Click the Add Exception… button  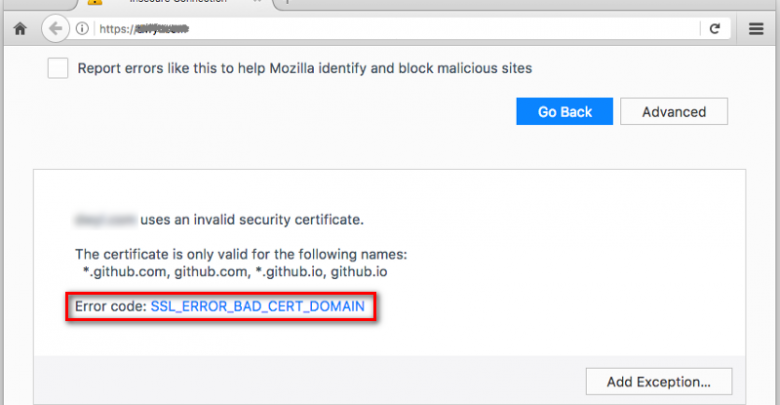click(x=658, y=381)
